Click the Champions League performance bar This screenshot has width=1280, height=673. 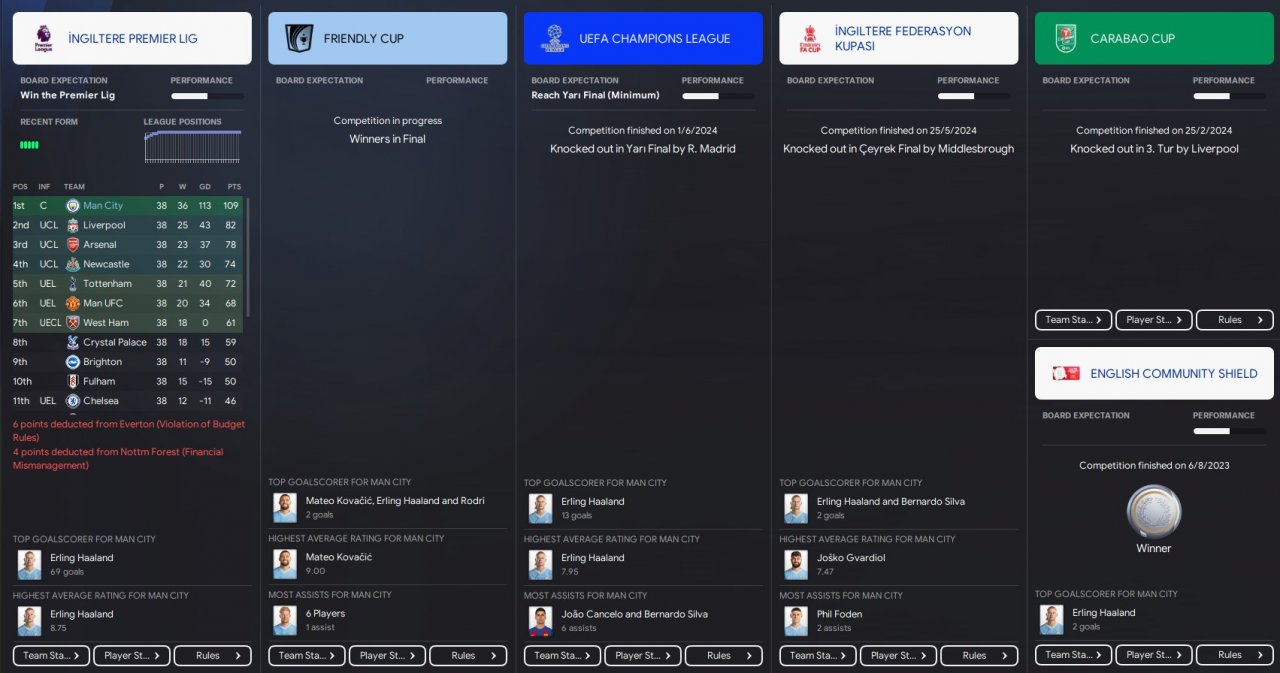tap(718, 96)
